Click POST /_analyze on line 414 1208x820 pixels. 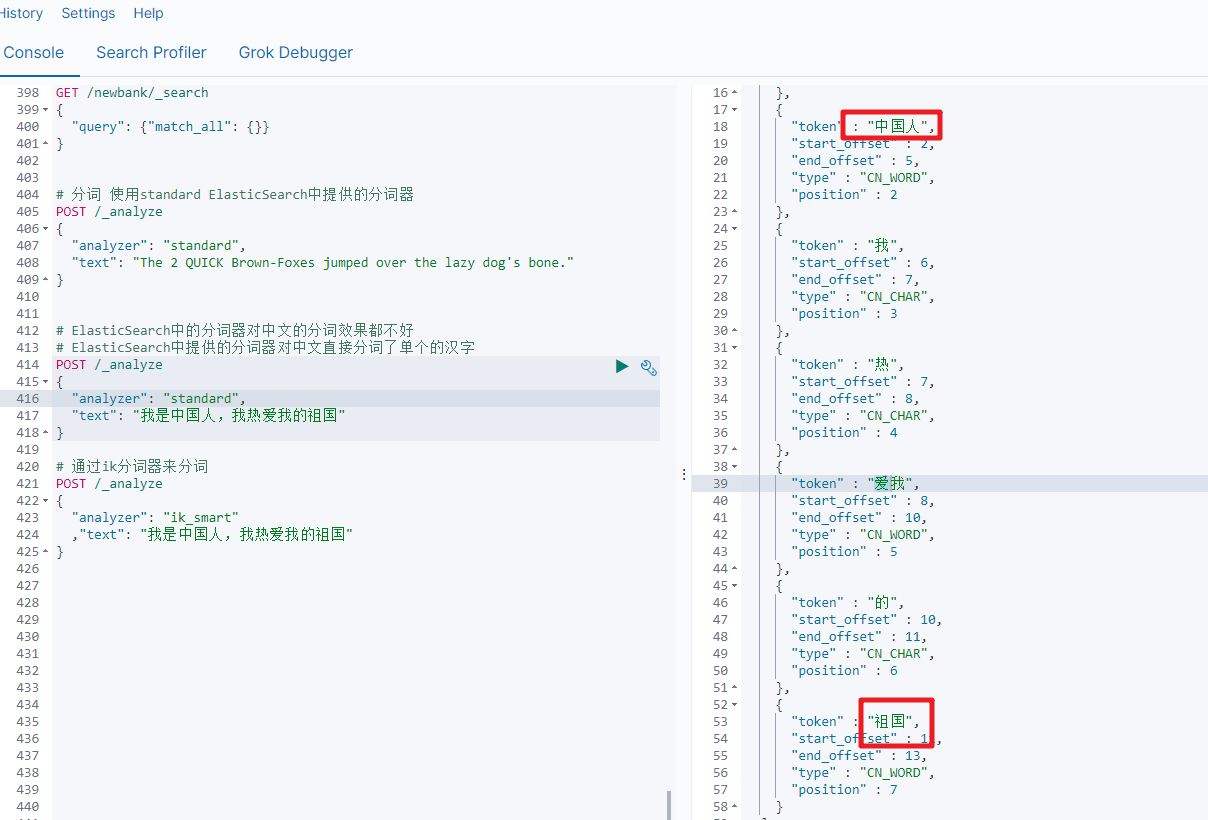(109, 365)
